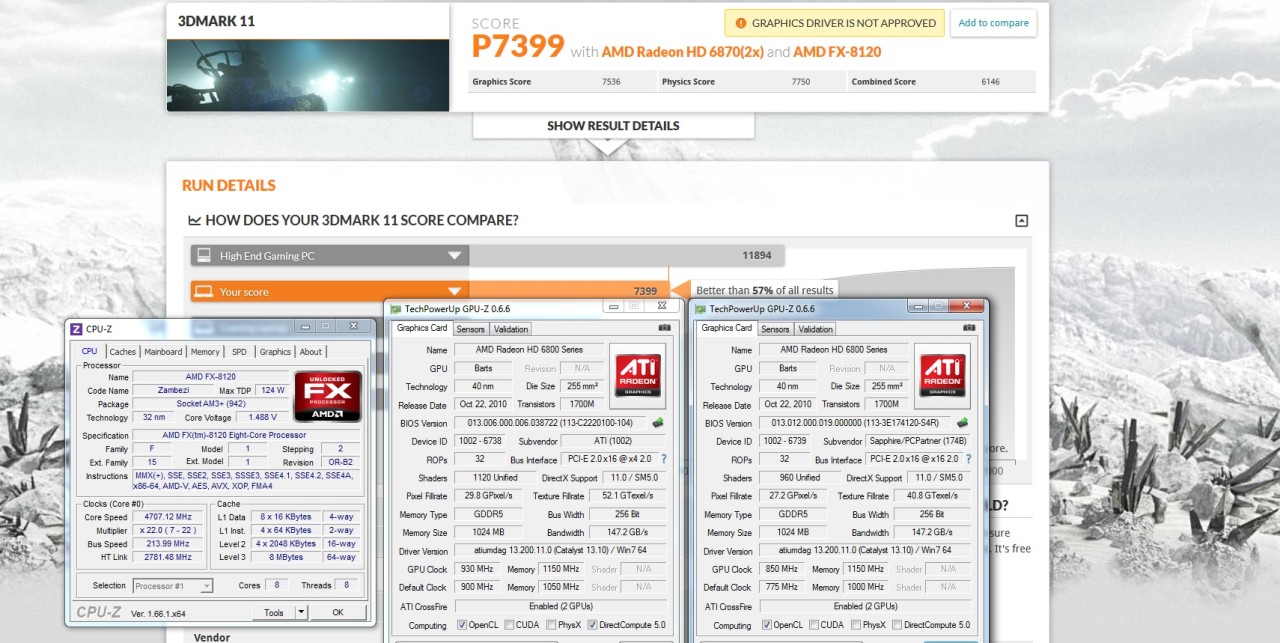Click the AMD Radeon HD 6870(2x) link
Image resolution: width=1280 pixels, height=643 pixels.
coord(682,52)
